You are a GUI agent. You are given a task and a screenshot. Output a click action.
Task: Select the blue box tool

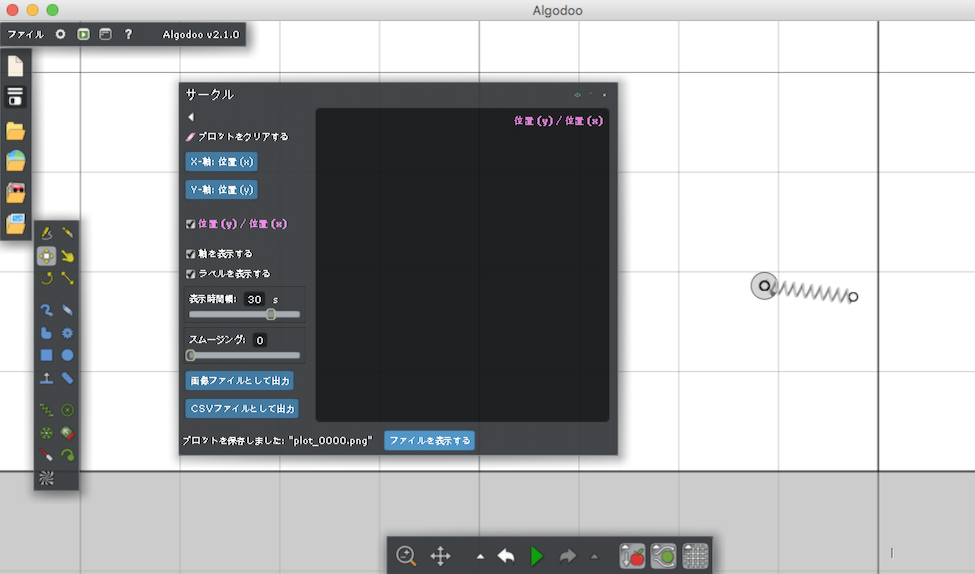tap(46, 355)
